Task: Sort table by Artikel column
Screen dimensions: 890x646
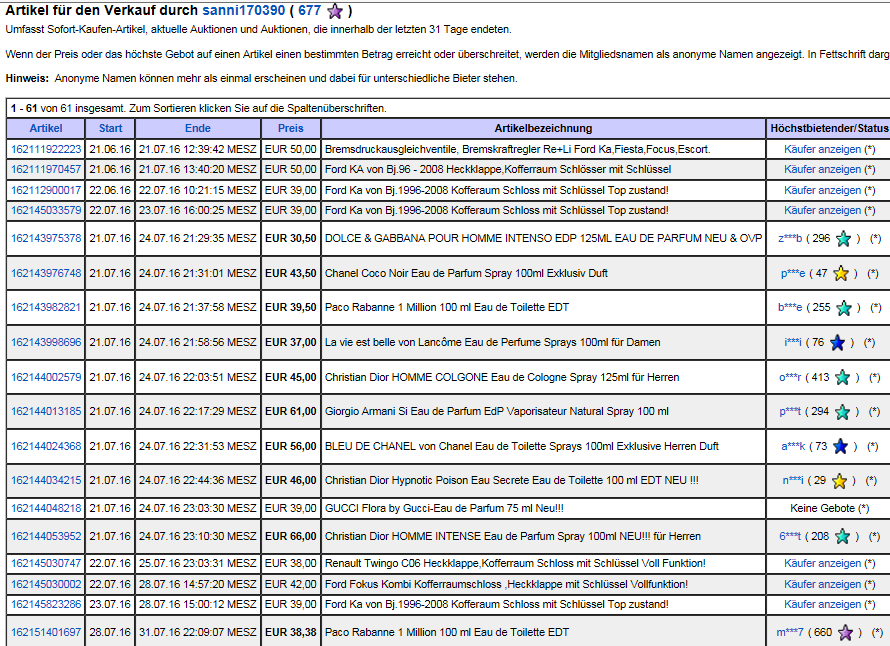Action: coord(46,128)
